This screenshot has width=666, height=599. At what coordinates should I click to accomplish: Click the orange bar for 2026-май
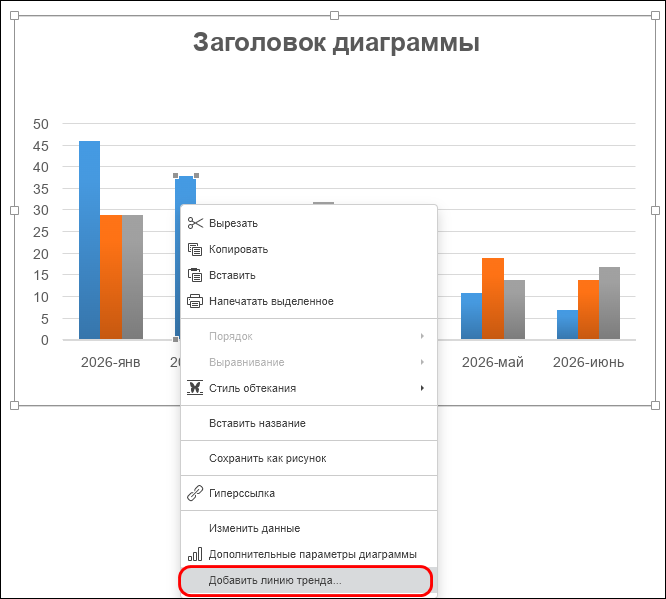[493, 299]
